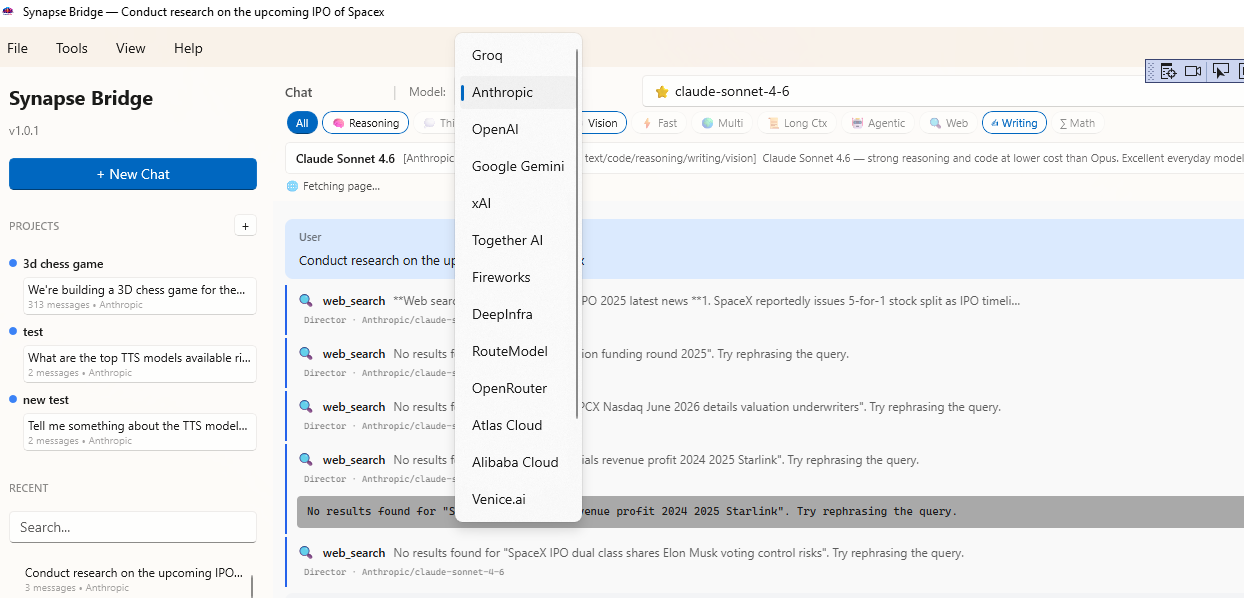
Task: Choose Together AI from the provider list
Action: (516, 240)
